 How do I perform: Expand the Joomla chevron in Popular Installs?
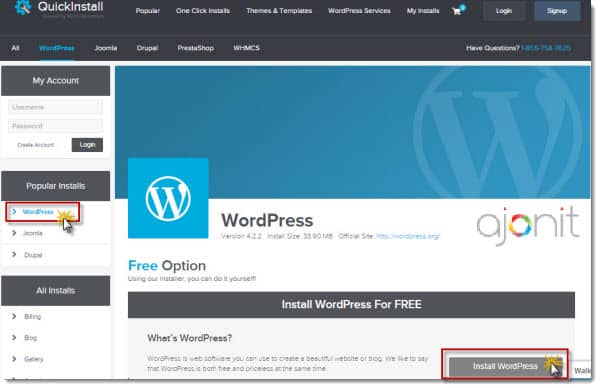pyautogui.click(x=14, y=233)
